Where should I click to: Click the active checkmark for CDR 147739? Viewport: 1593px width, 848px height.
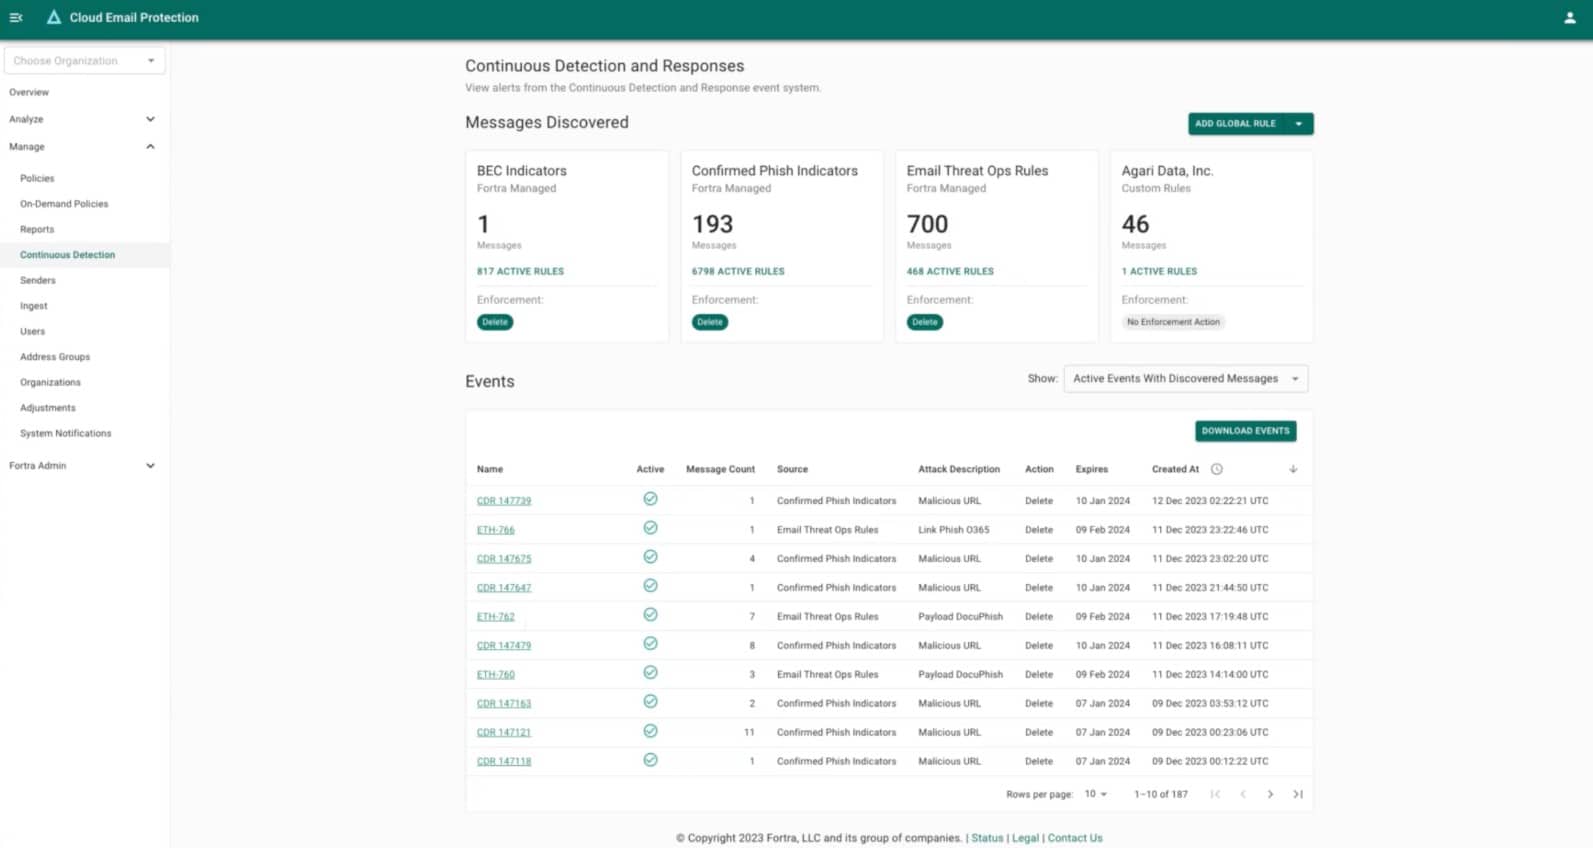pos(650,499)
